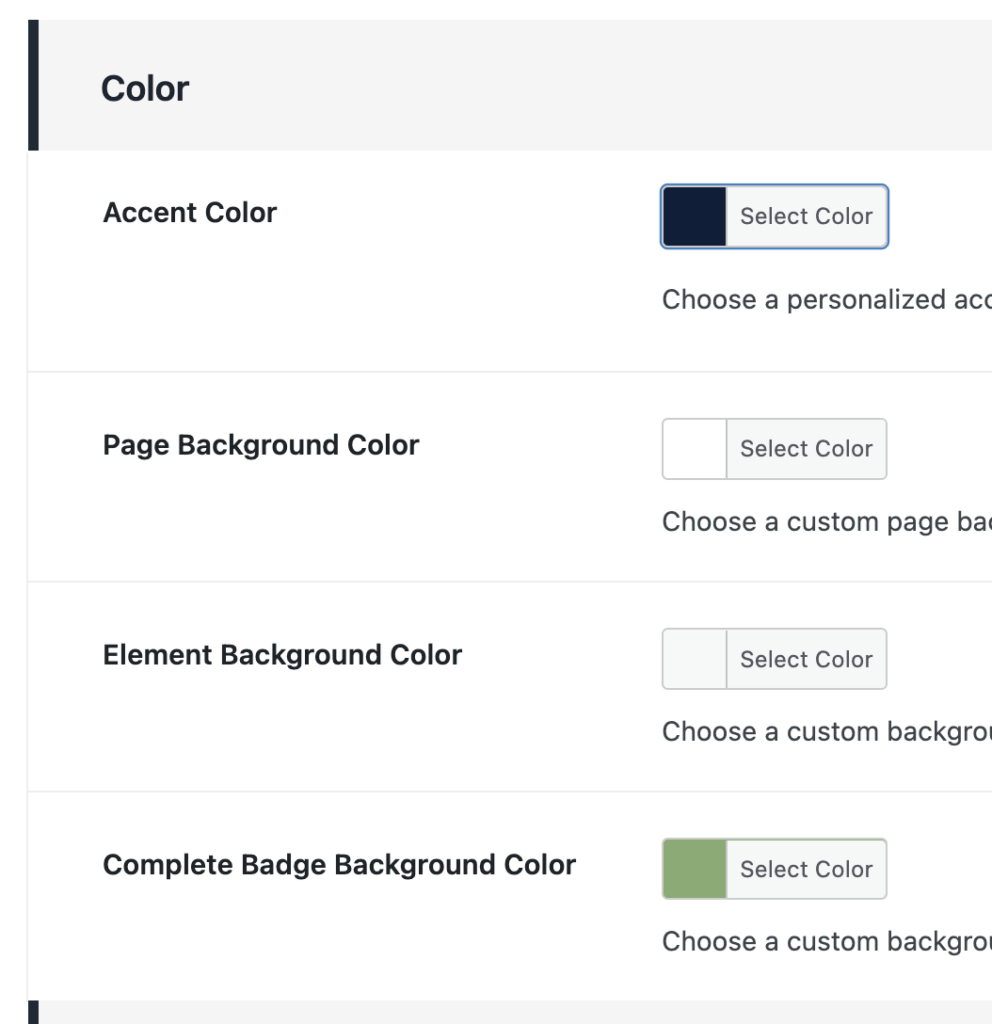
Task: Click the green Complete Badge Background swatch
Action: [x=694, y=869]
